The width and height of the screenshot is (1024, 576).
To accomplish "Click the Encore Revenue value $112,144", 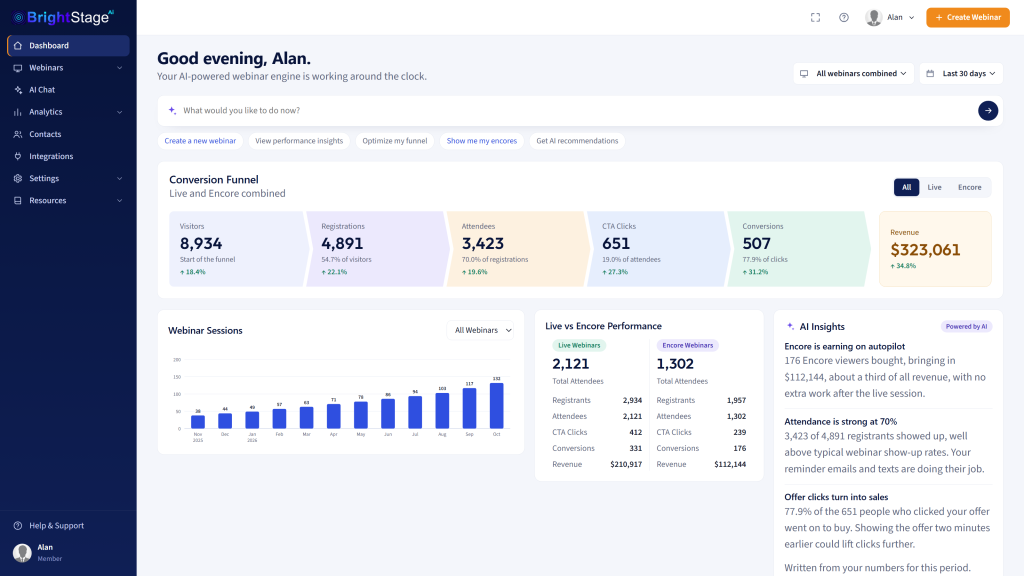I will [x=730, y=464].
